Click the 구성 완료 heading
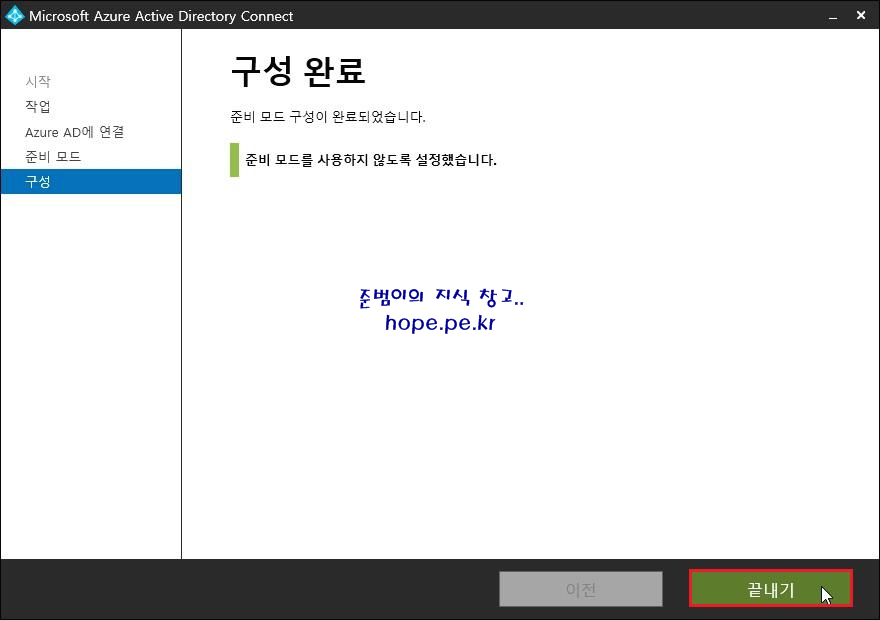880x620 pixels. 298,71
